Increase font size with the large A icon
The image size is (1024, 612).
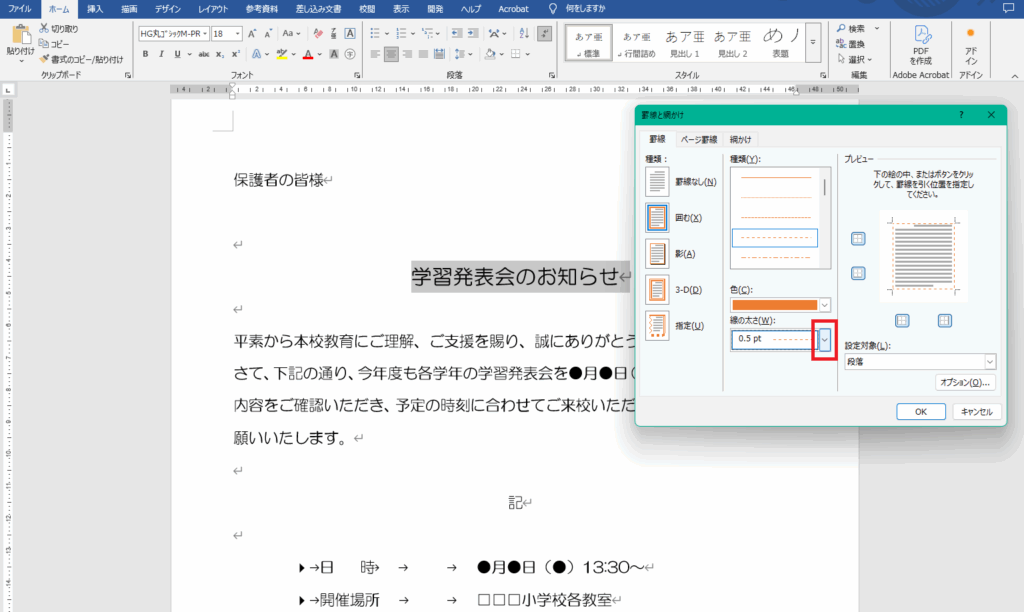[252, 33]
